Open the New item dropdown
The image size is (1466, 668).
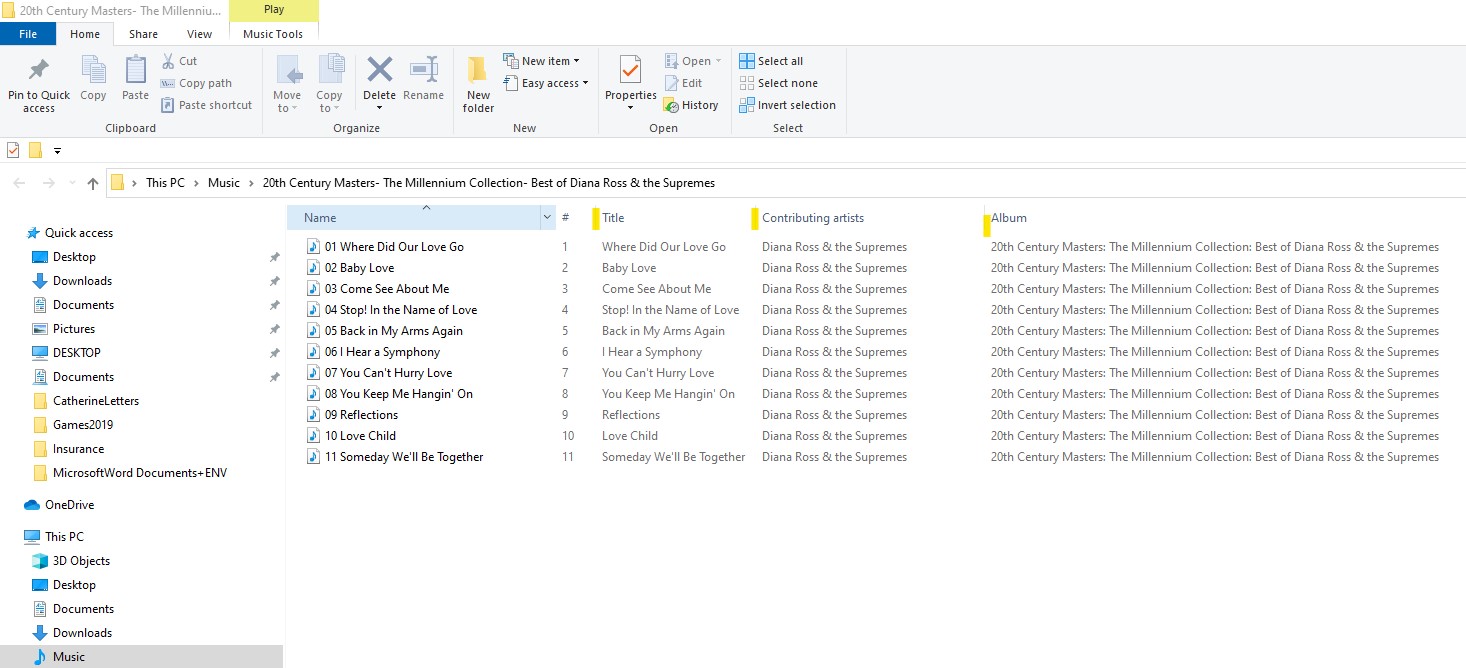[541, 61]
